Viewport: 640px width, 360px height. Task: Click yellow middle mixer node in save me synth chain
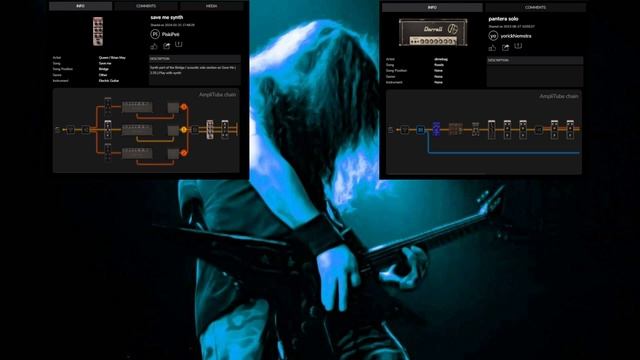tap(184, 129)
